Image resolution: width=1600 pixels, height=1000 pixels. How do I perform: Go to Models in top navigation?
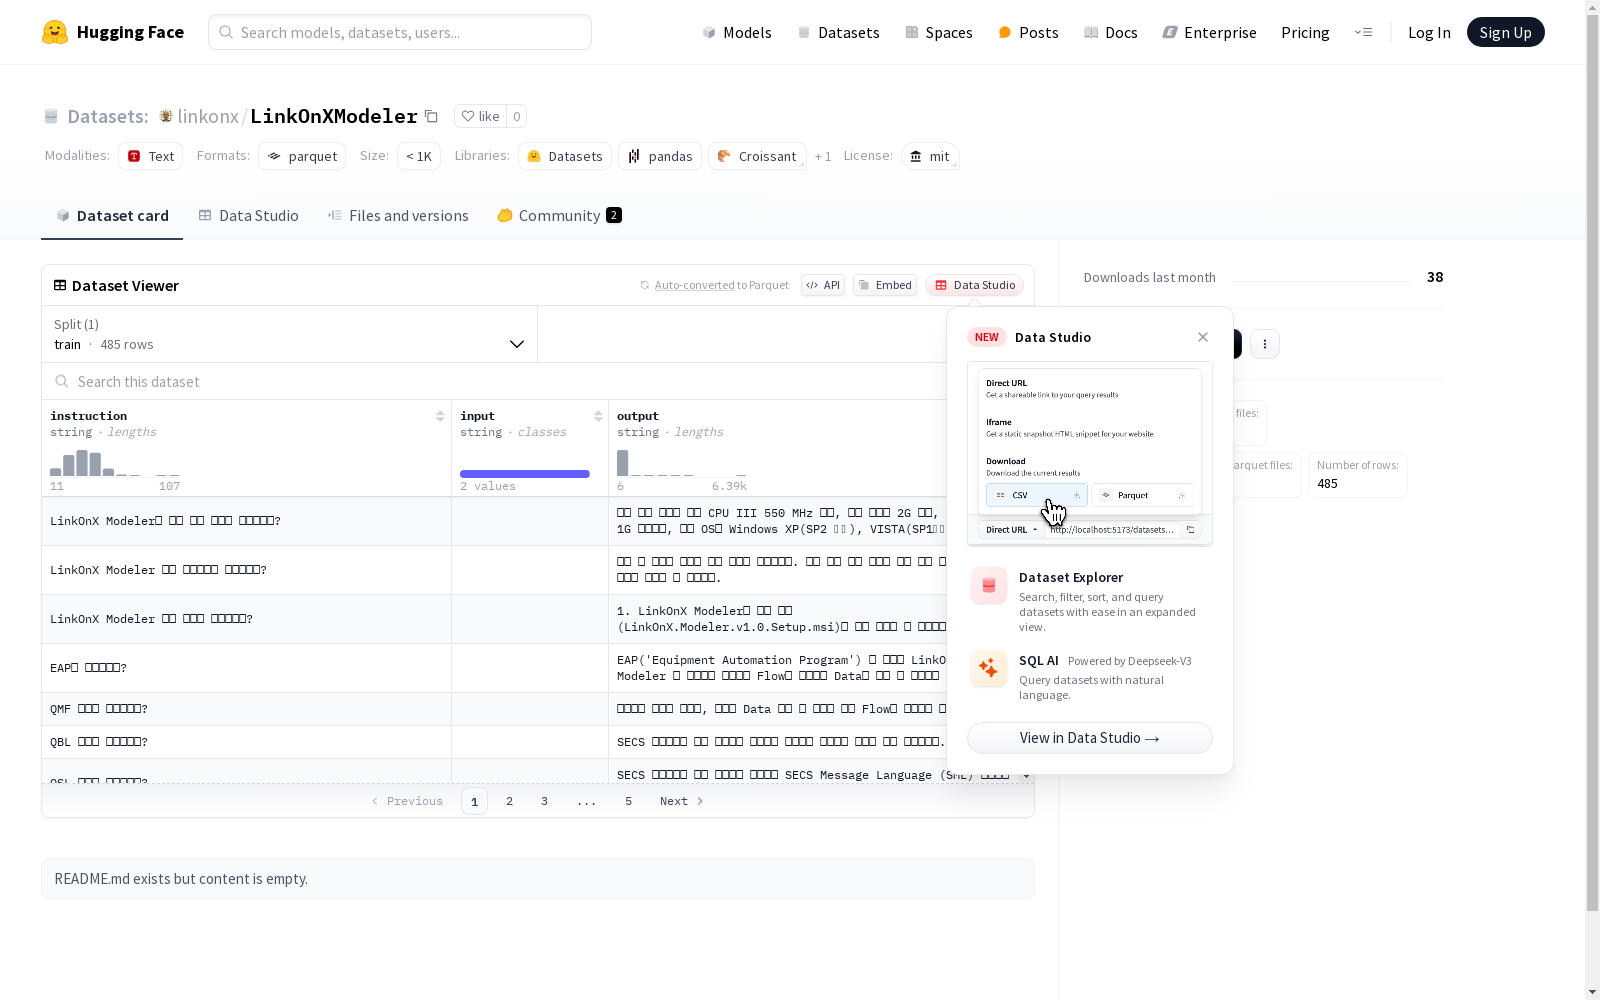pyautogui.click(x=737, y=32)
